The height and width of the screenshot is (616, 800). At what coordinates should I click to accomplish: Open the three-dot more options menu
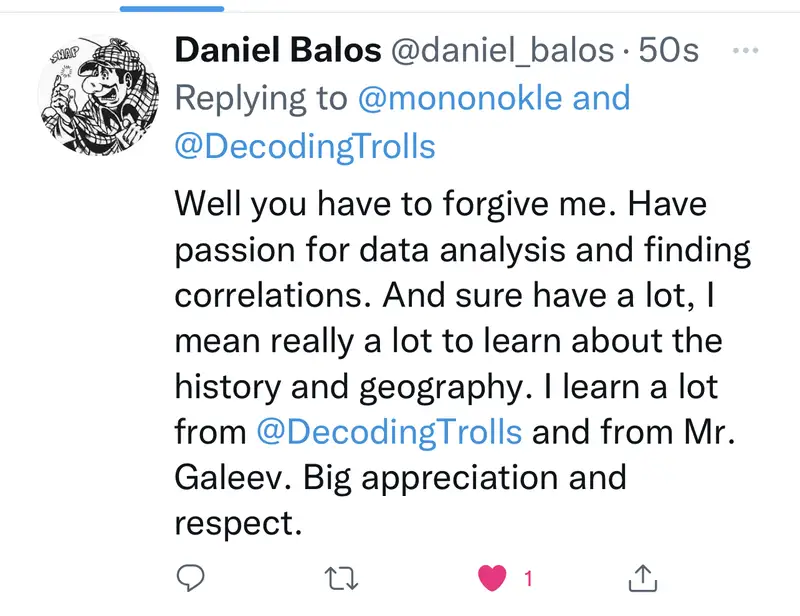[746, 50]
